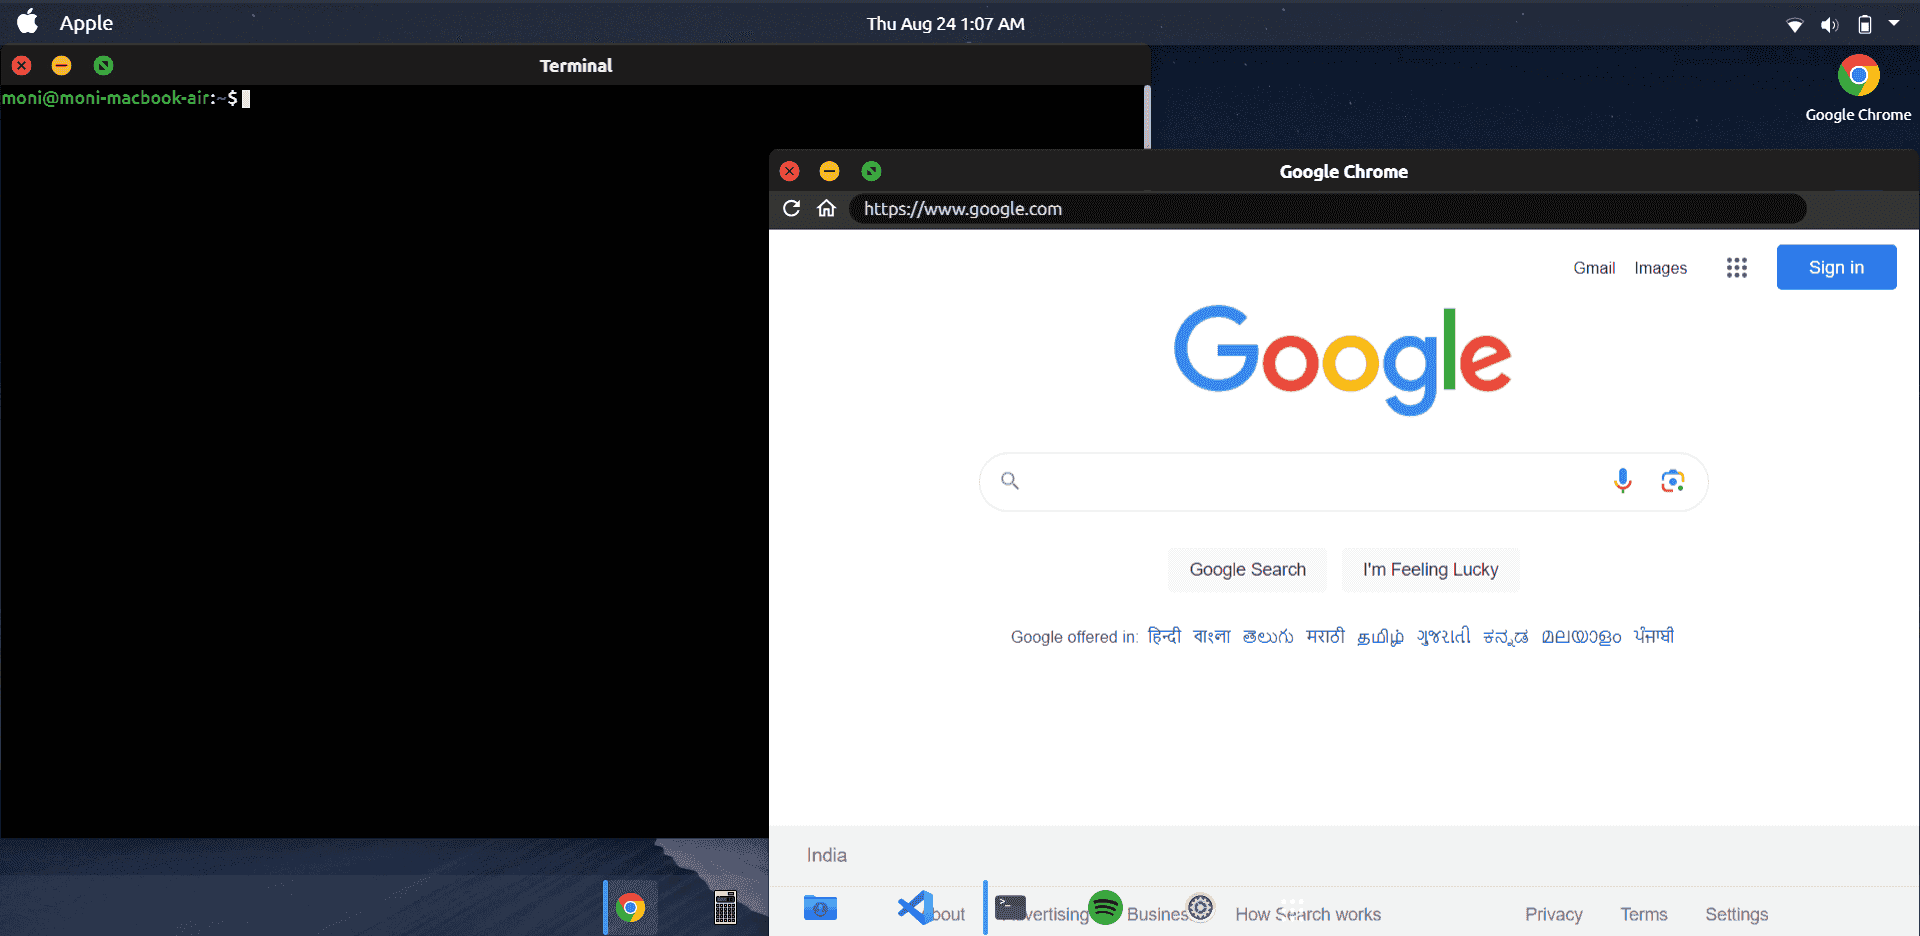Open How Search works link

[x=1308, y=914]
